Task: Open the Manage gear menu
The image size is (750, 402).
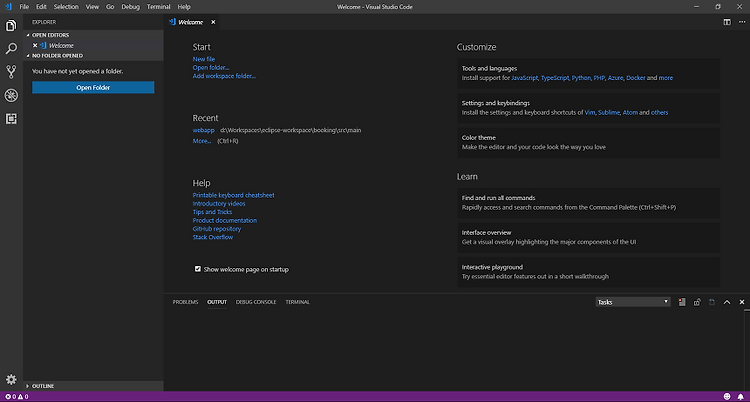Action: click(x=11, y=380)
